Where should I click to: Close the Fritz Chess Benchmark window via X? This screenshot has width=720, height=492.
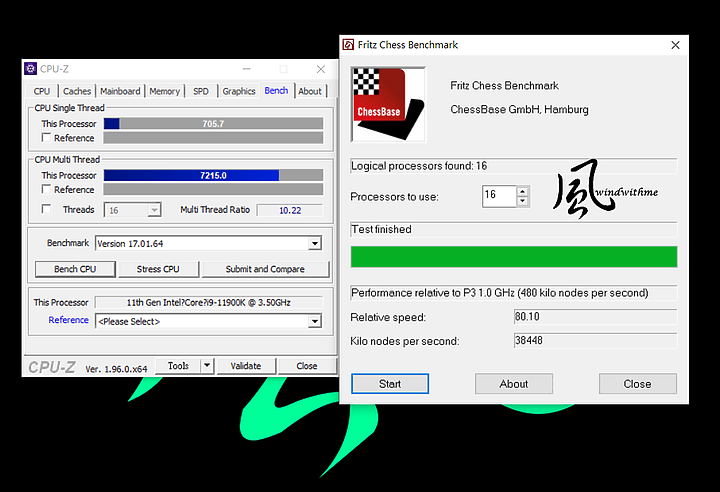pyautogui.click(x=675, y=45)
